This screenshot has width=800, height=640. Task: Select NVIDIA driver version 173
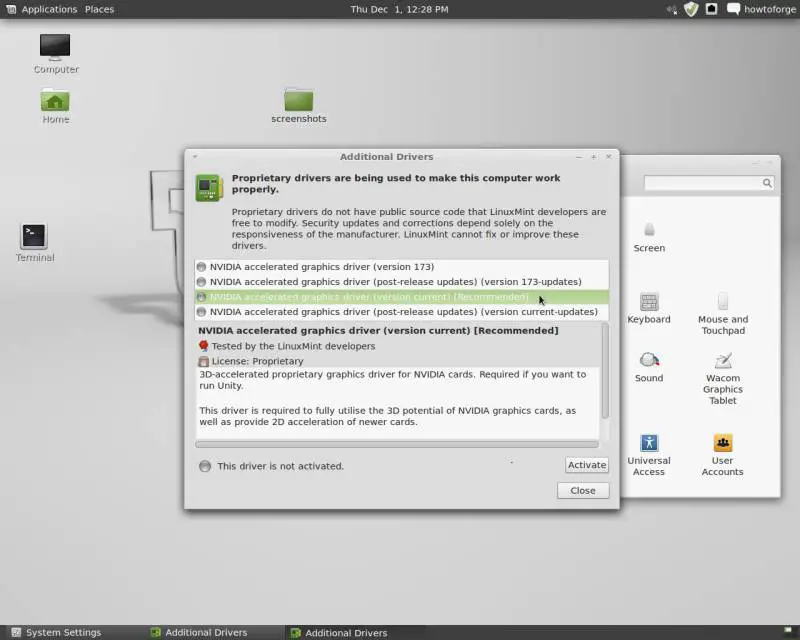click(x=402, y=267)
